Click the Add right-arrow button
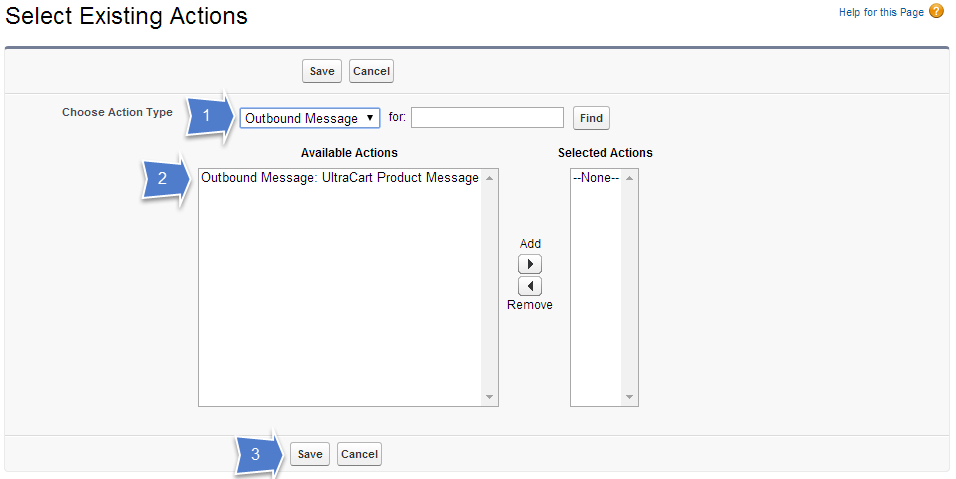 click(x=530, y=264)
